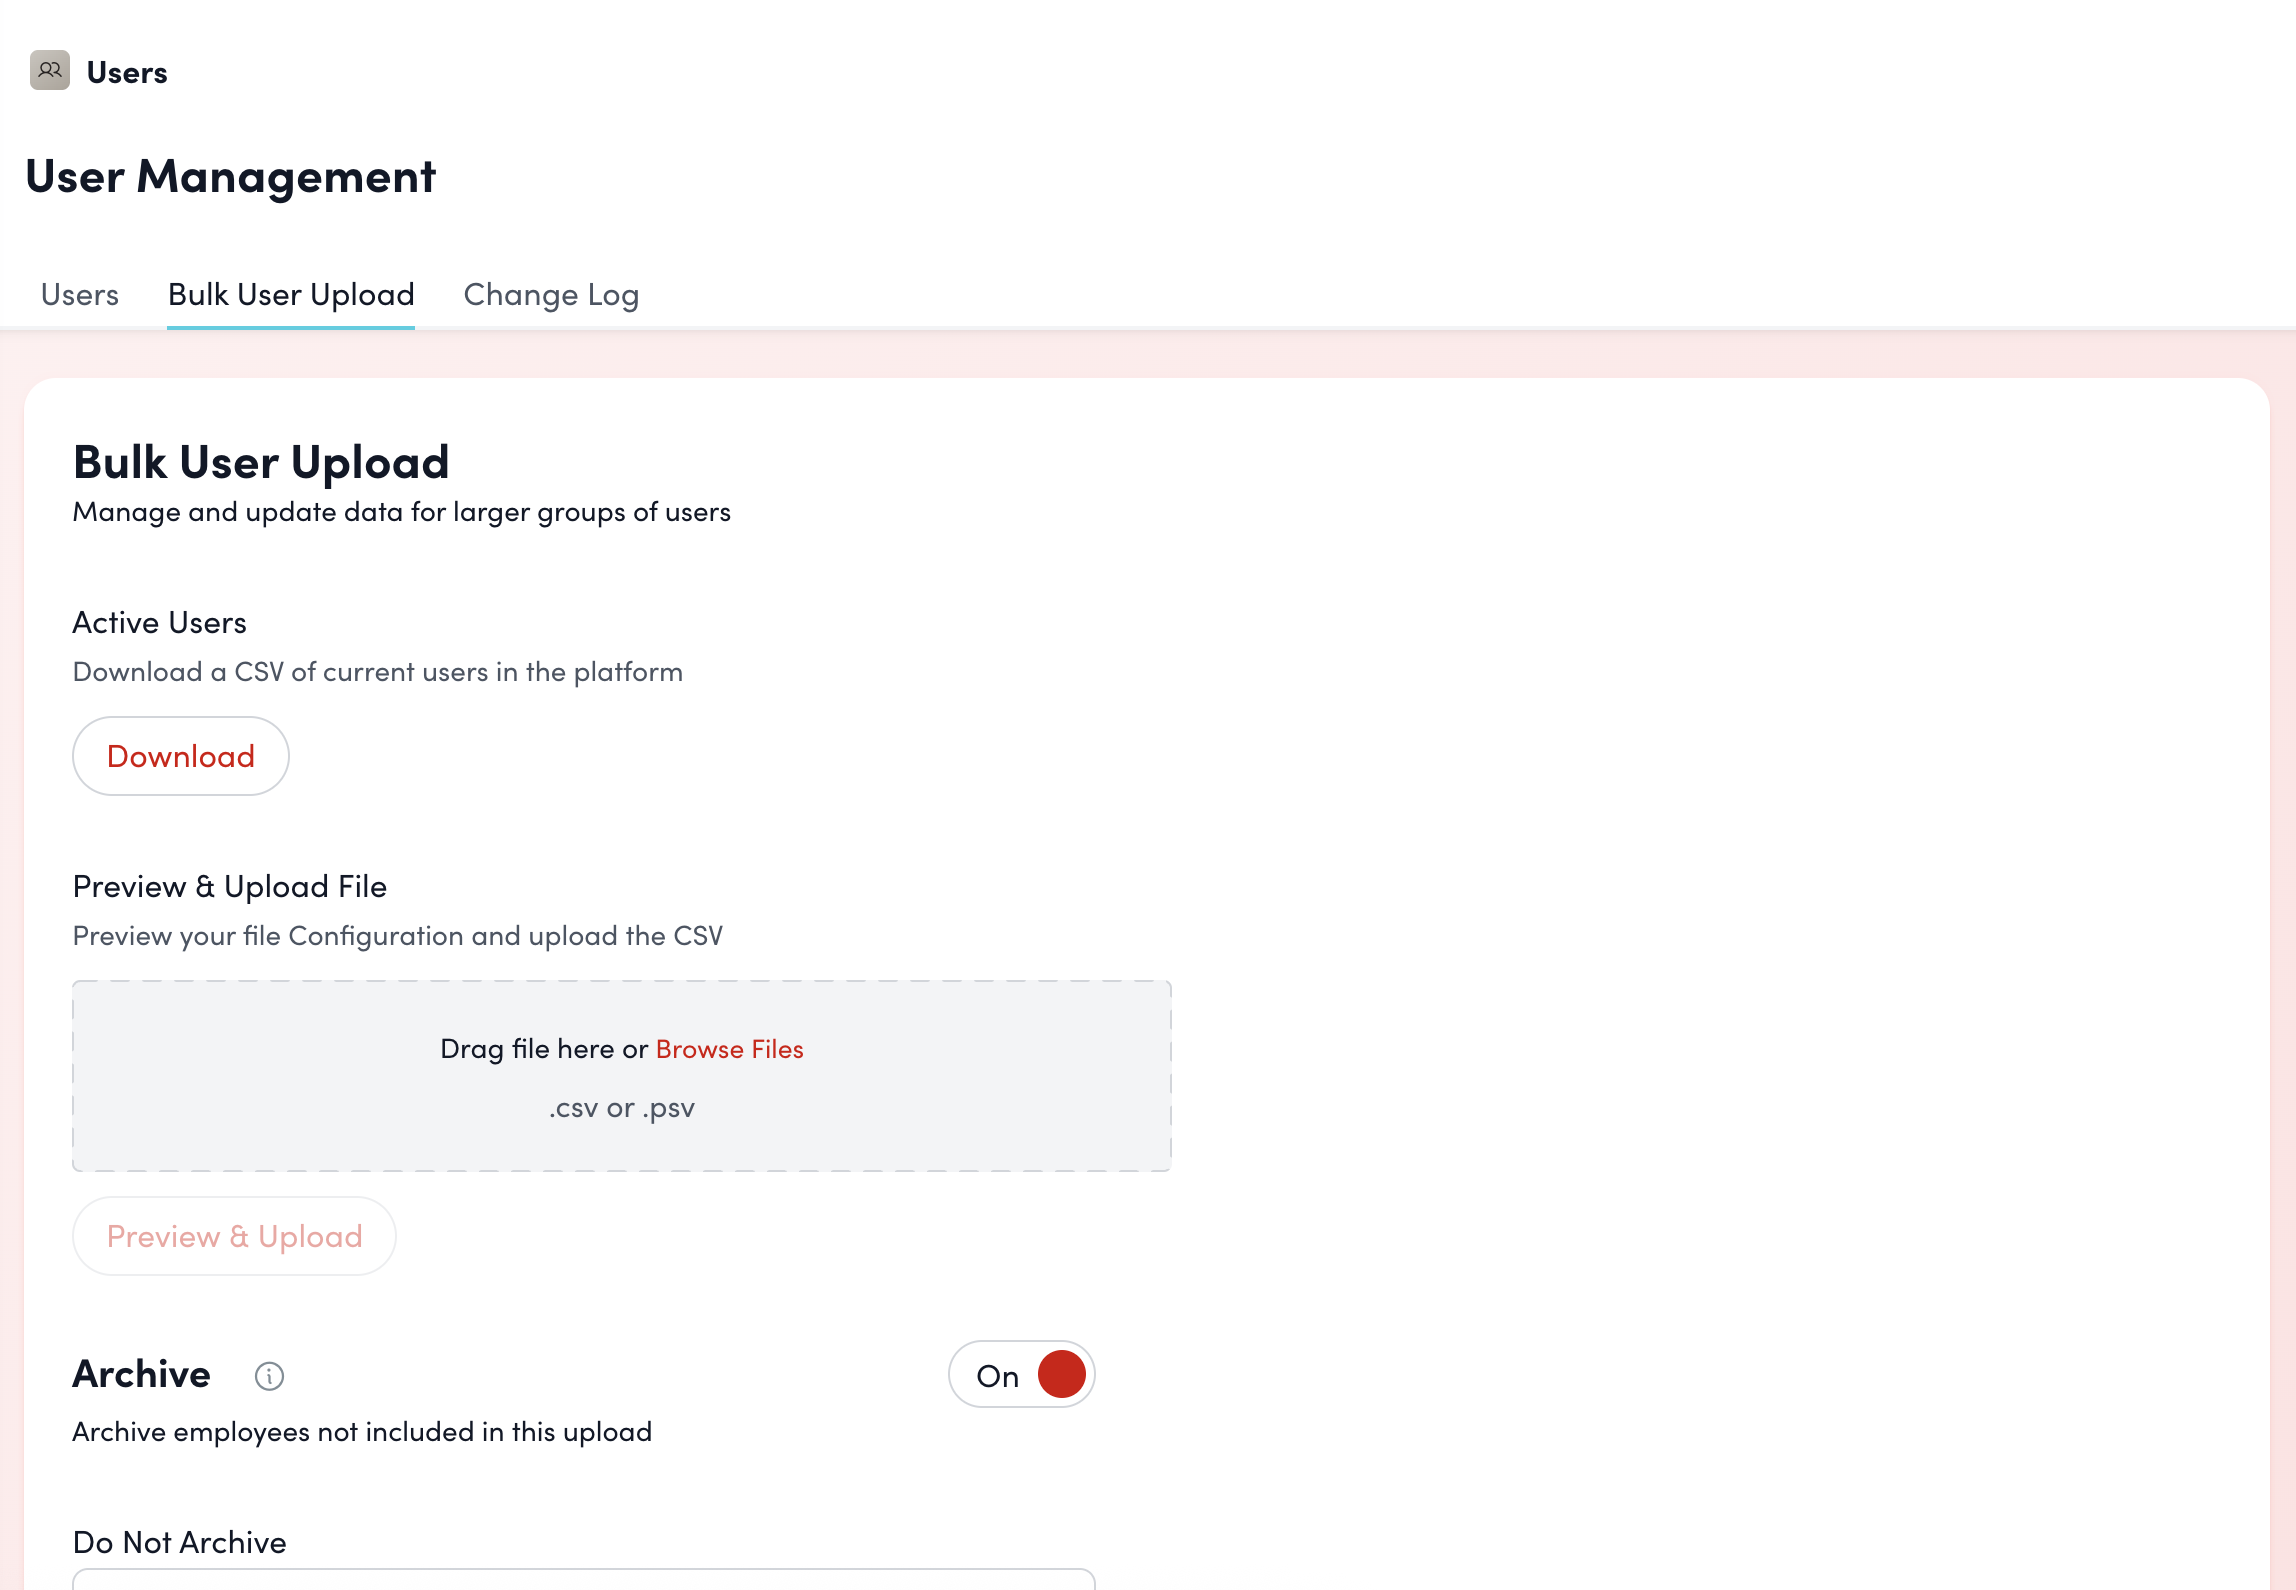Click the info circle beside Archive heading
The height and width of the screenshot is (1590, 2296).
coord(268,1376)
